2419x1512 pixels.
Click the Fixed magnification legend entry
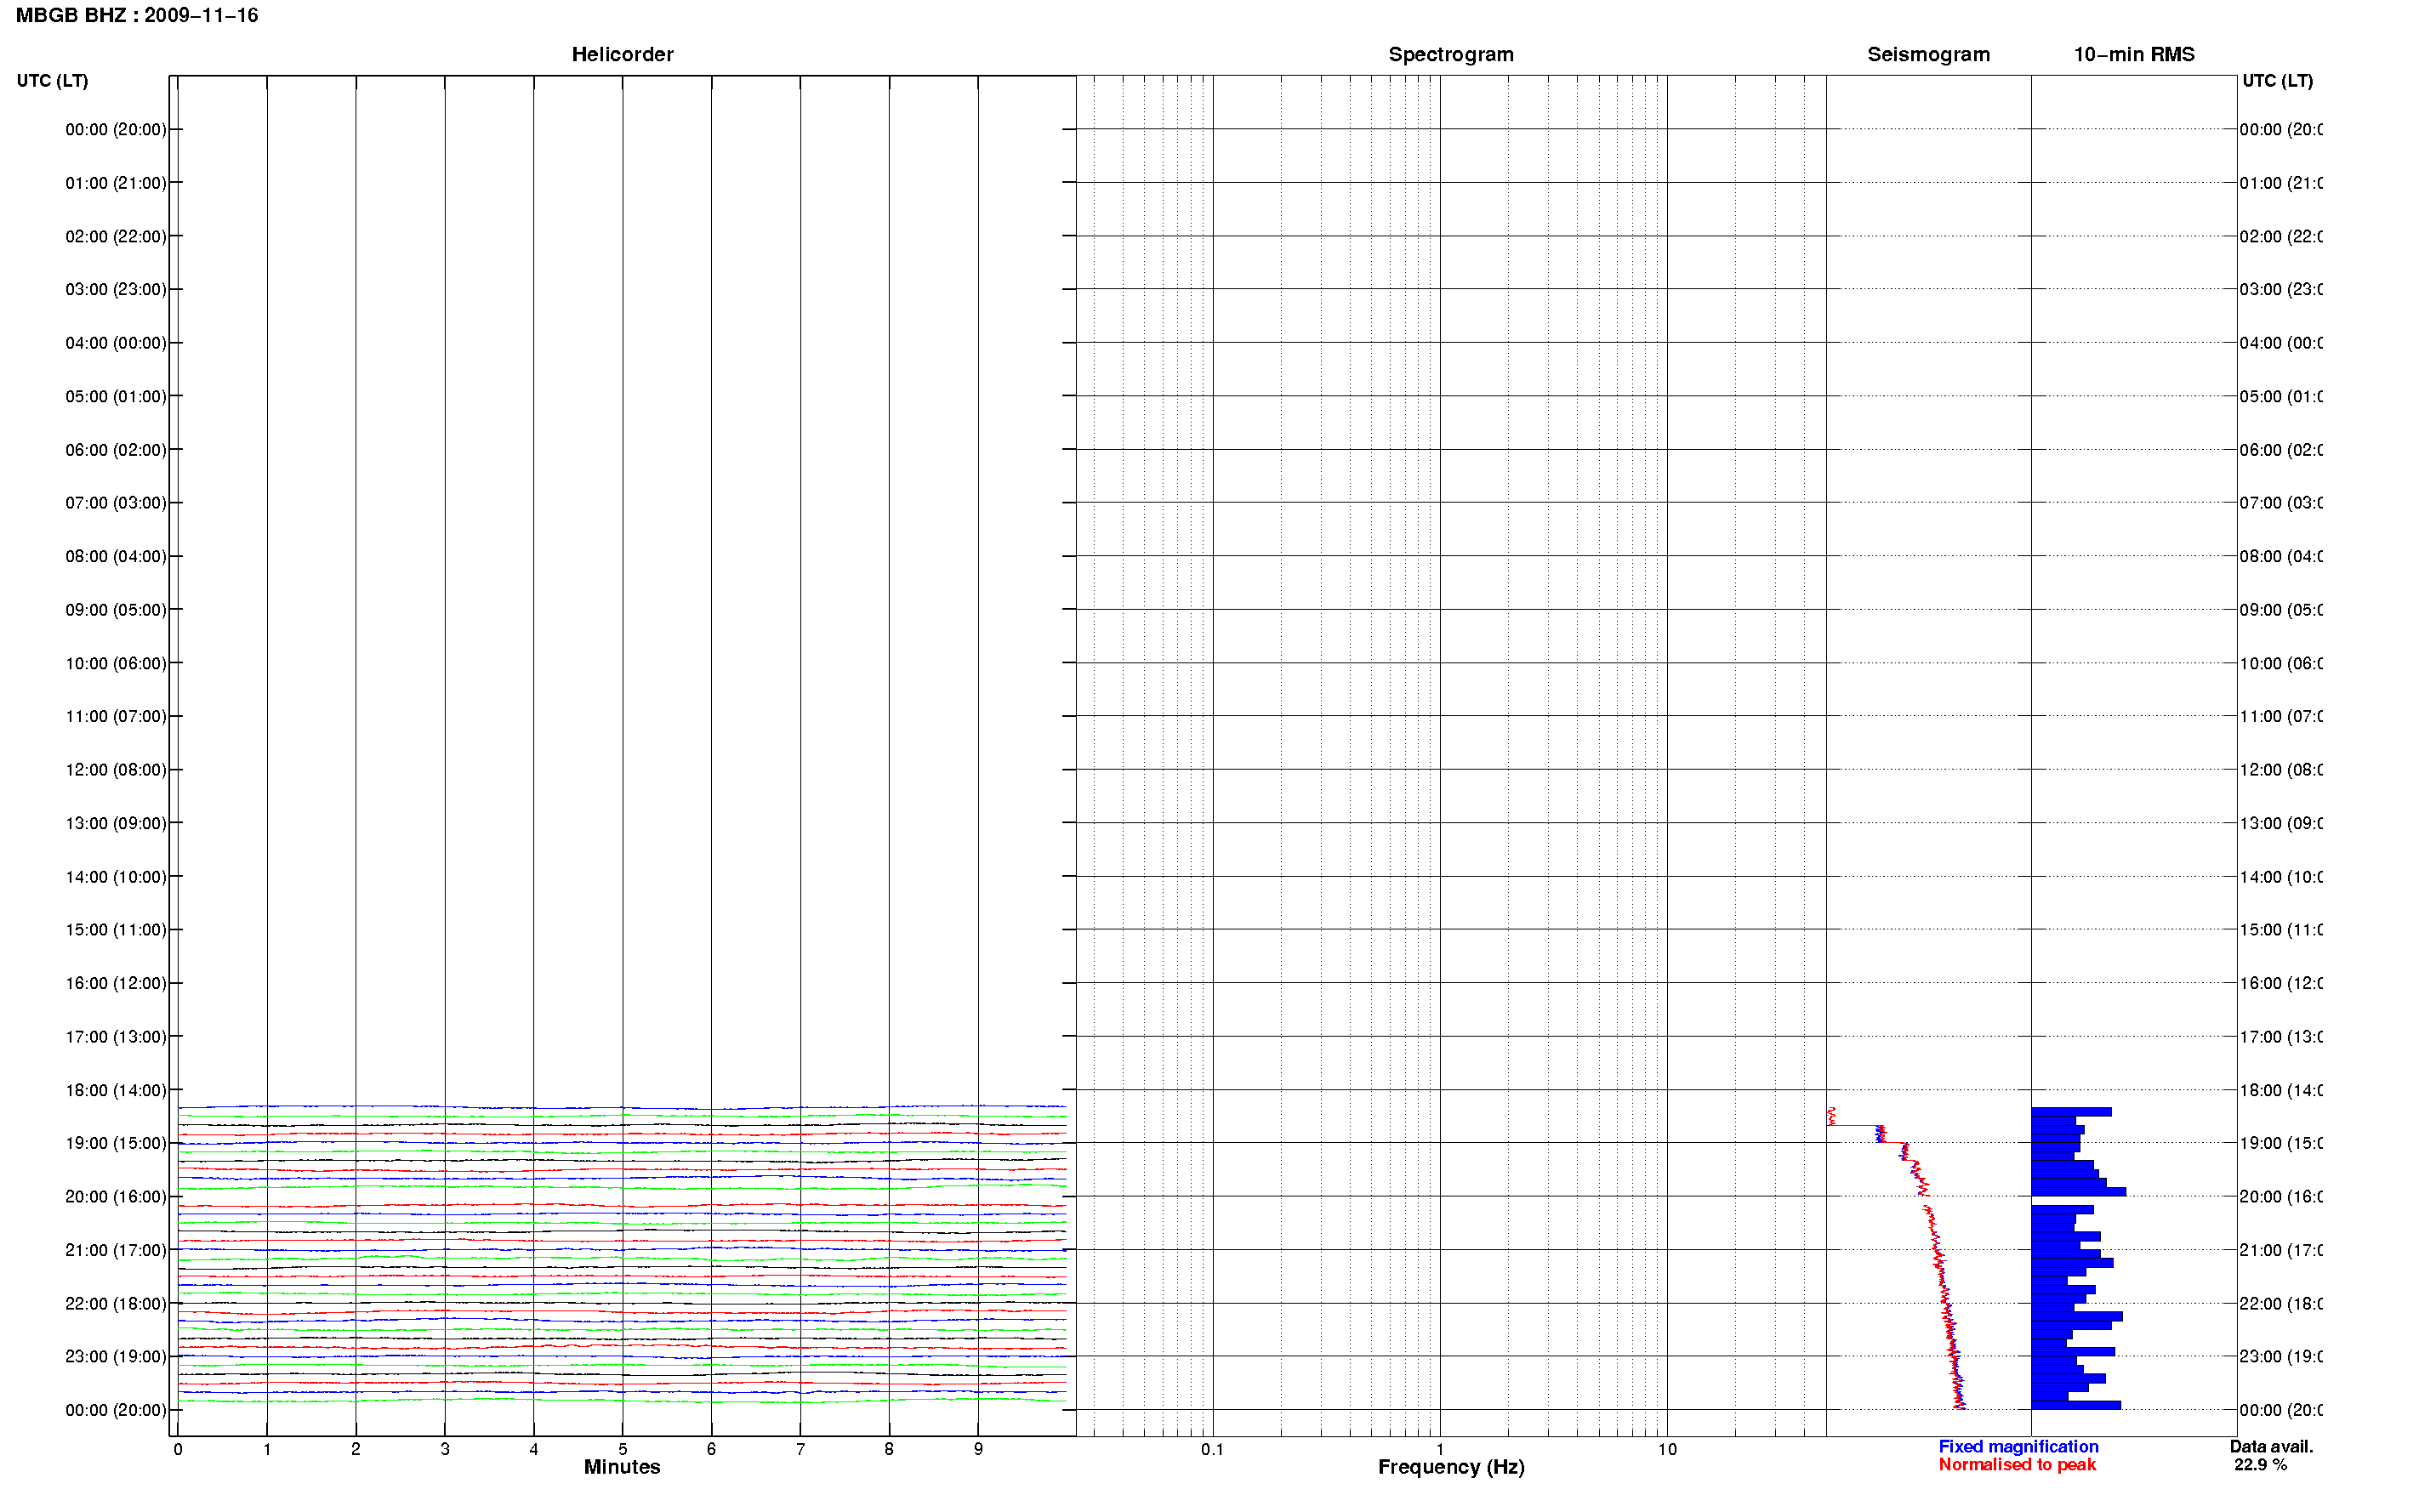click(2018, 1446)
